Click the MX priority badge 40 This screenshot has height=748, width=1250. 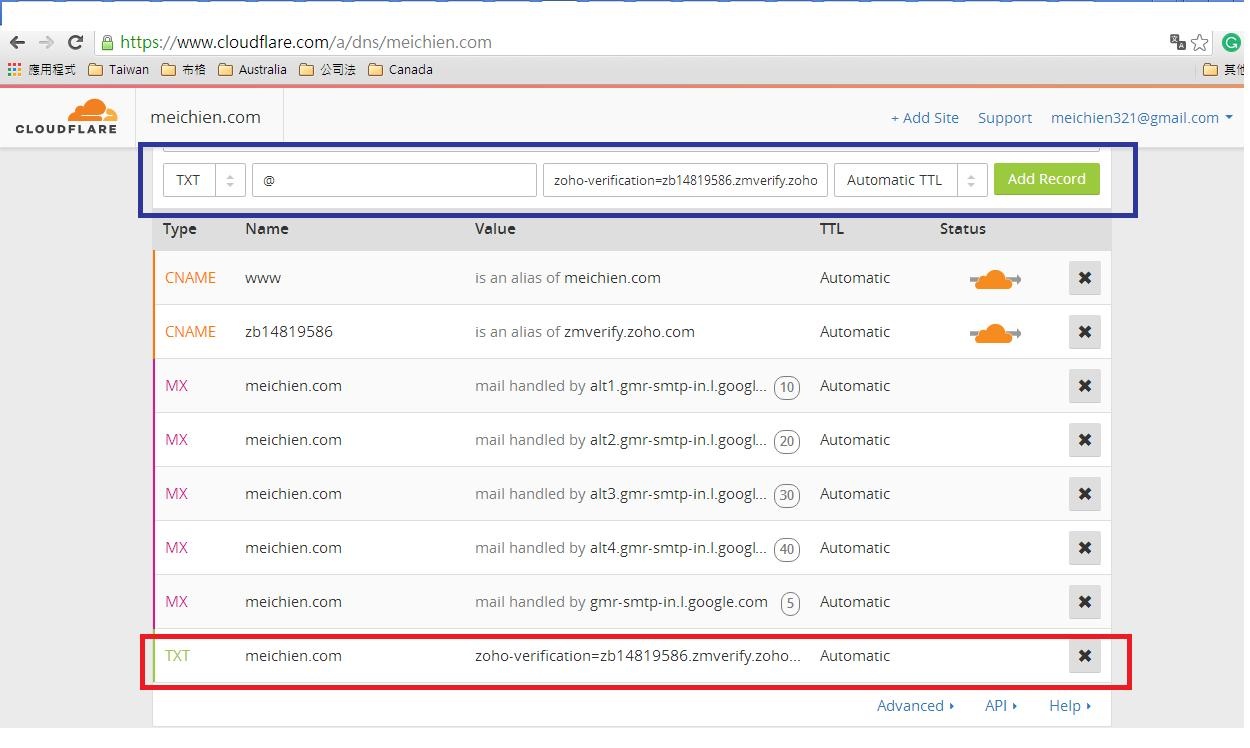[787, 549]
